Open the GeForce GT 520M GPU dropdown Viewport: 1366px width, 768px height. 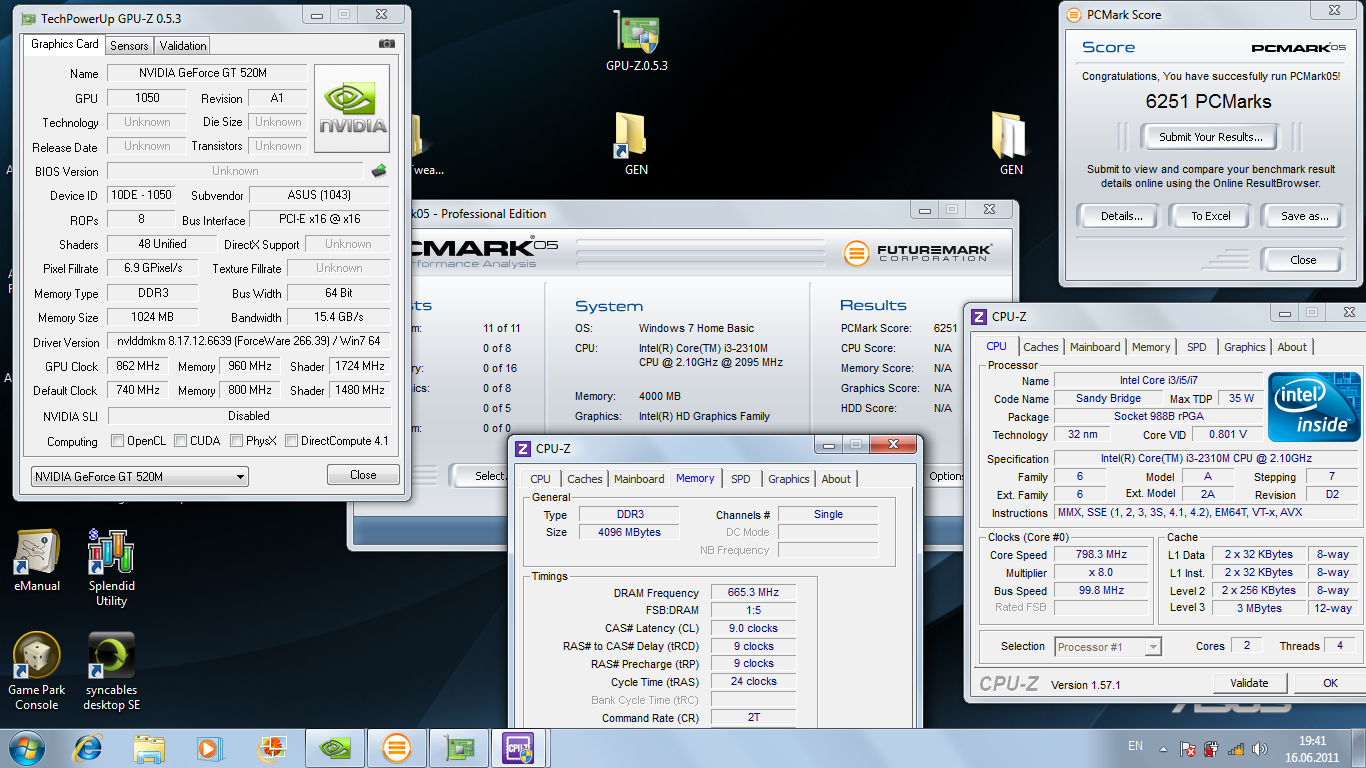pyautogui.click(x=139, y=477)
